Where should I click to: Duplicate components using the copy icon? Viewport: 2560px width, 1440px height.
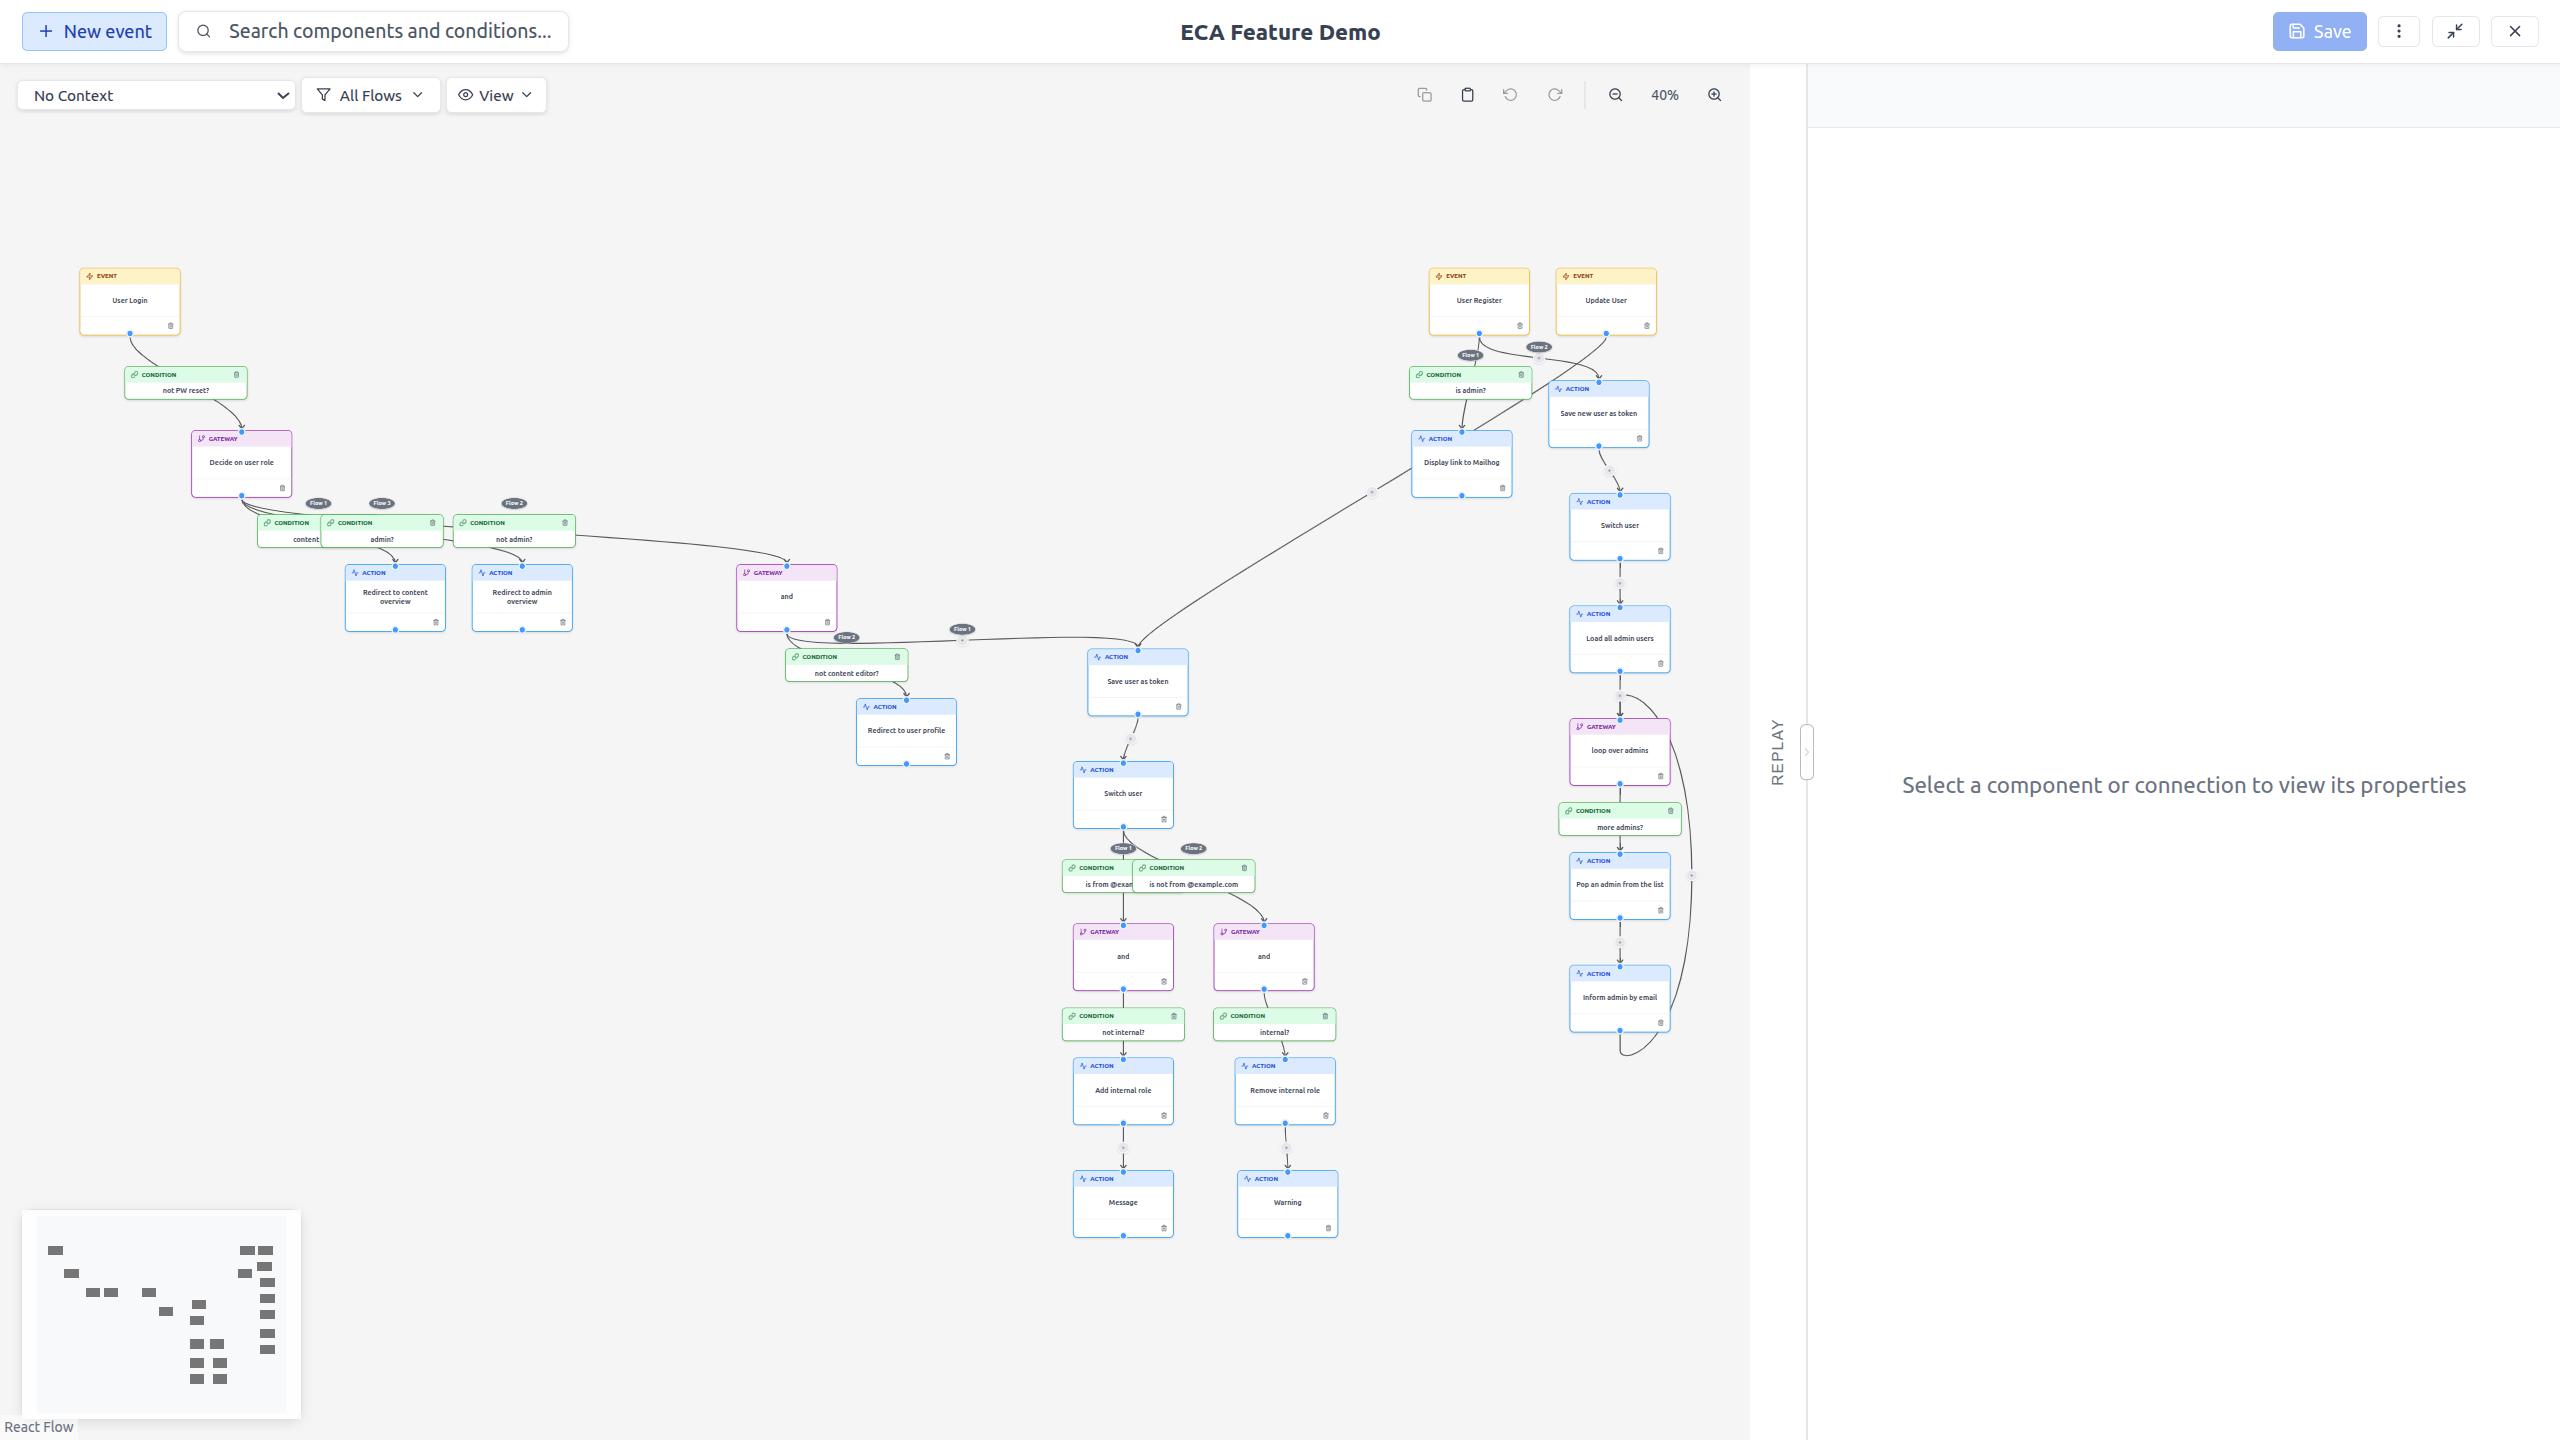1424,94
